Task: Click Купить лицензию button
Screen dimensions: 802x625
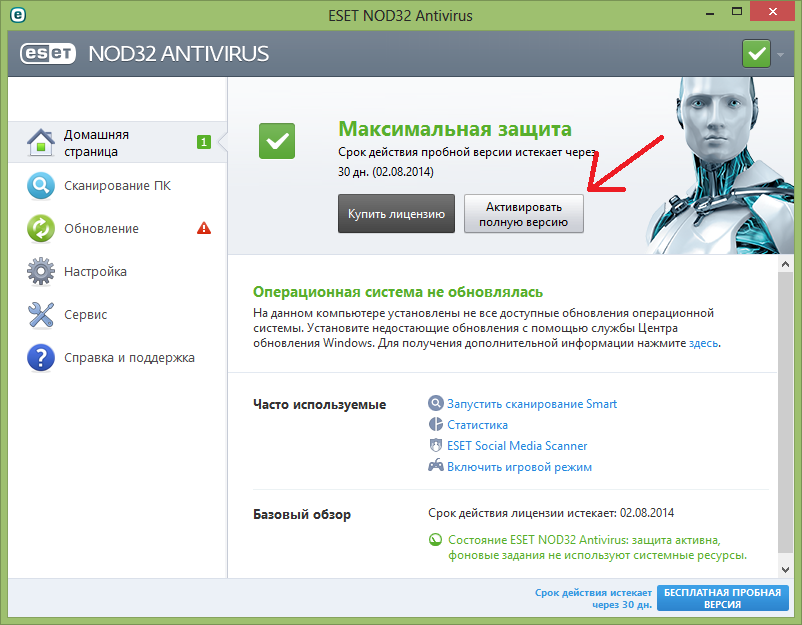Action: (396, 214)
